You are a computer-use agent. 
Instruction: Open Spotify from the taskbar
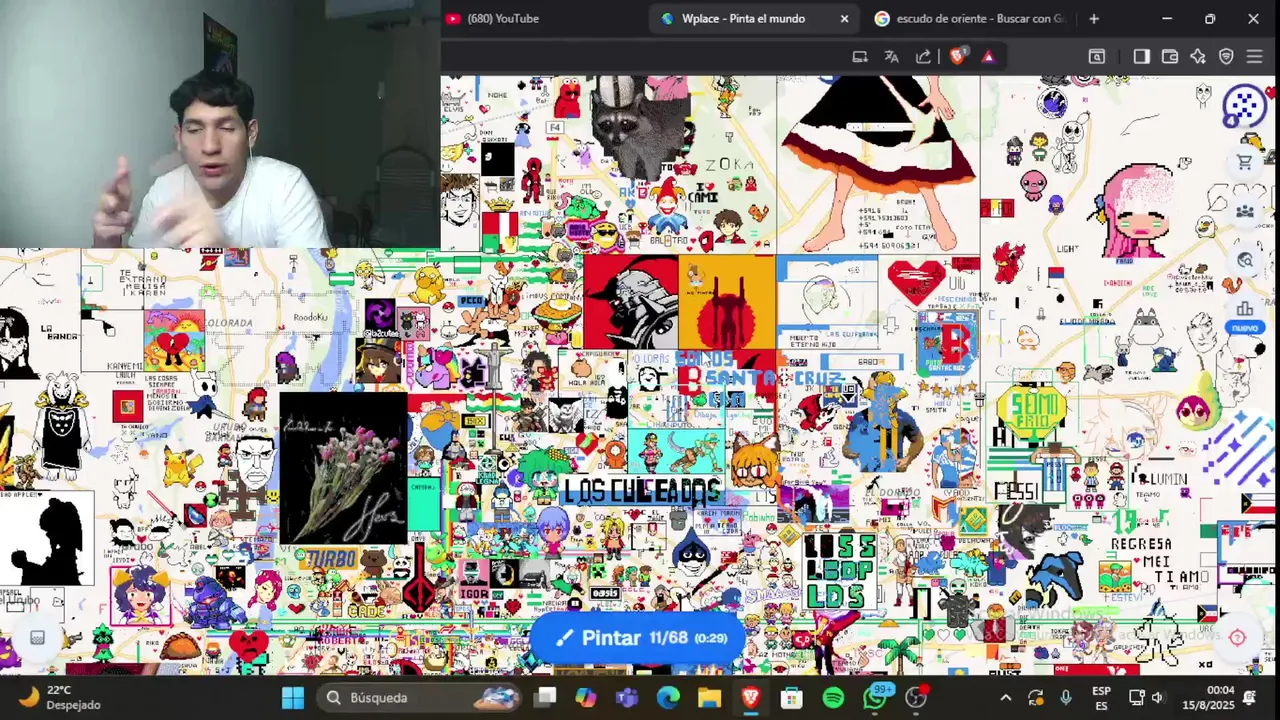click(x=833, y=697)
